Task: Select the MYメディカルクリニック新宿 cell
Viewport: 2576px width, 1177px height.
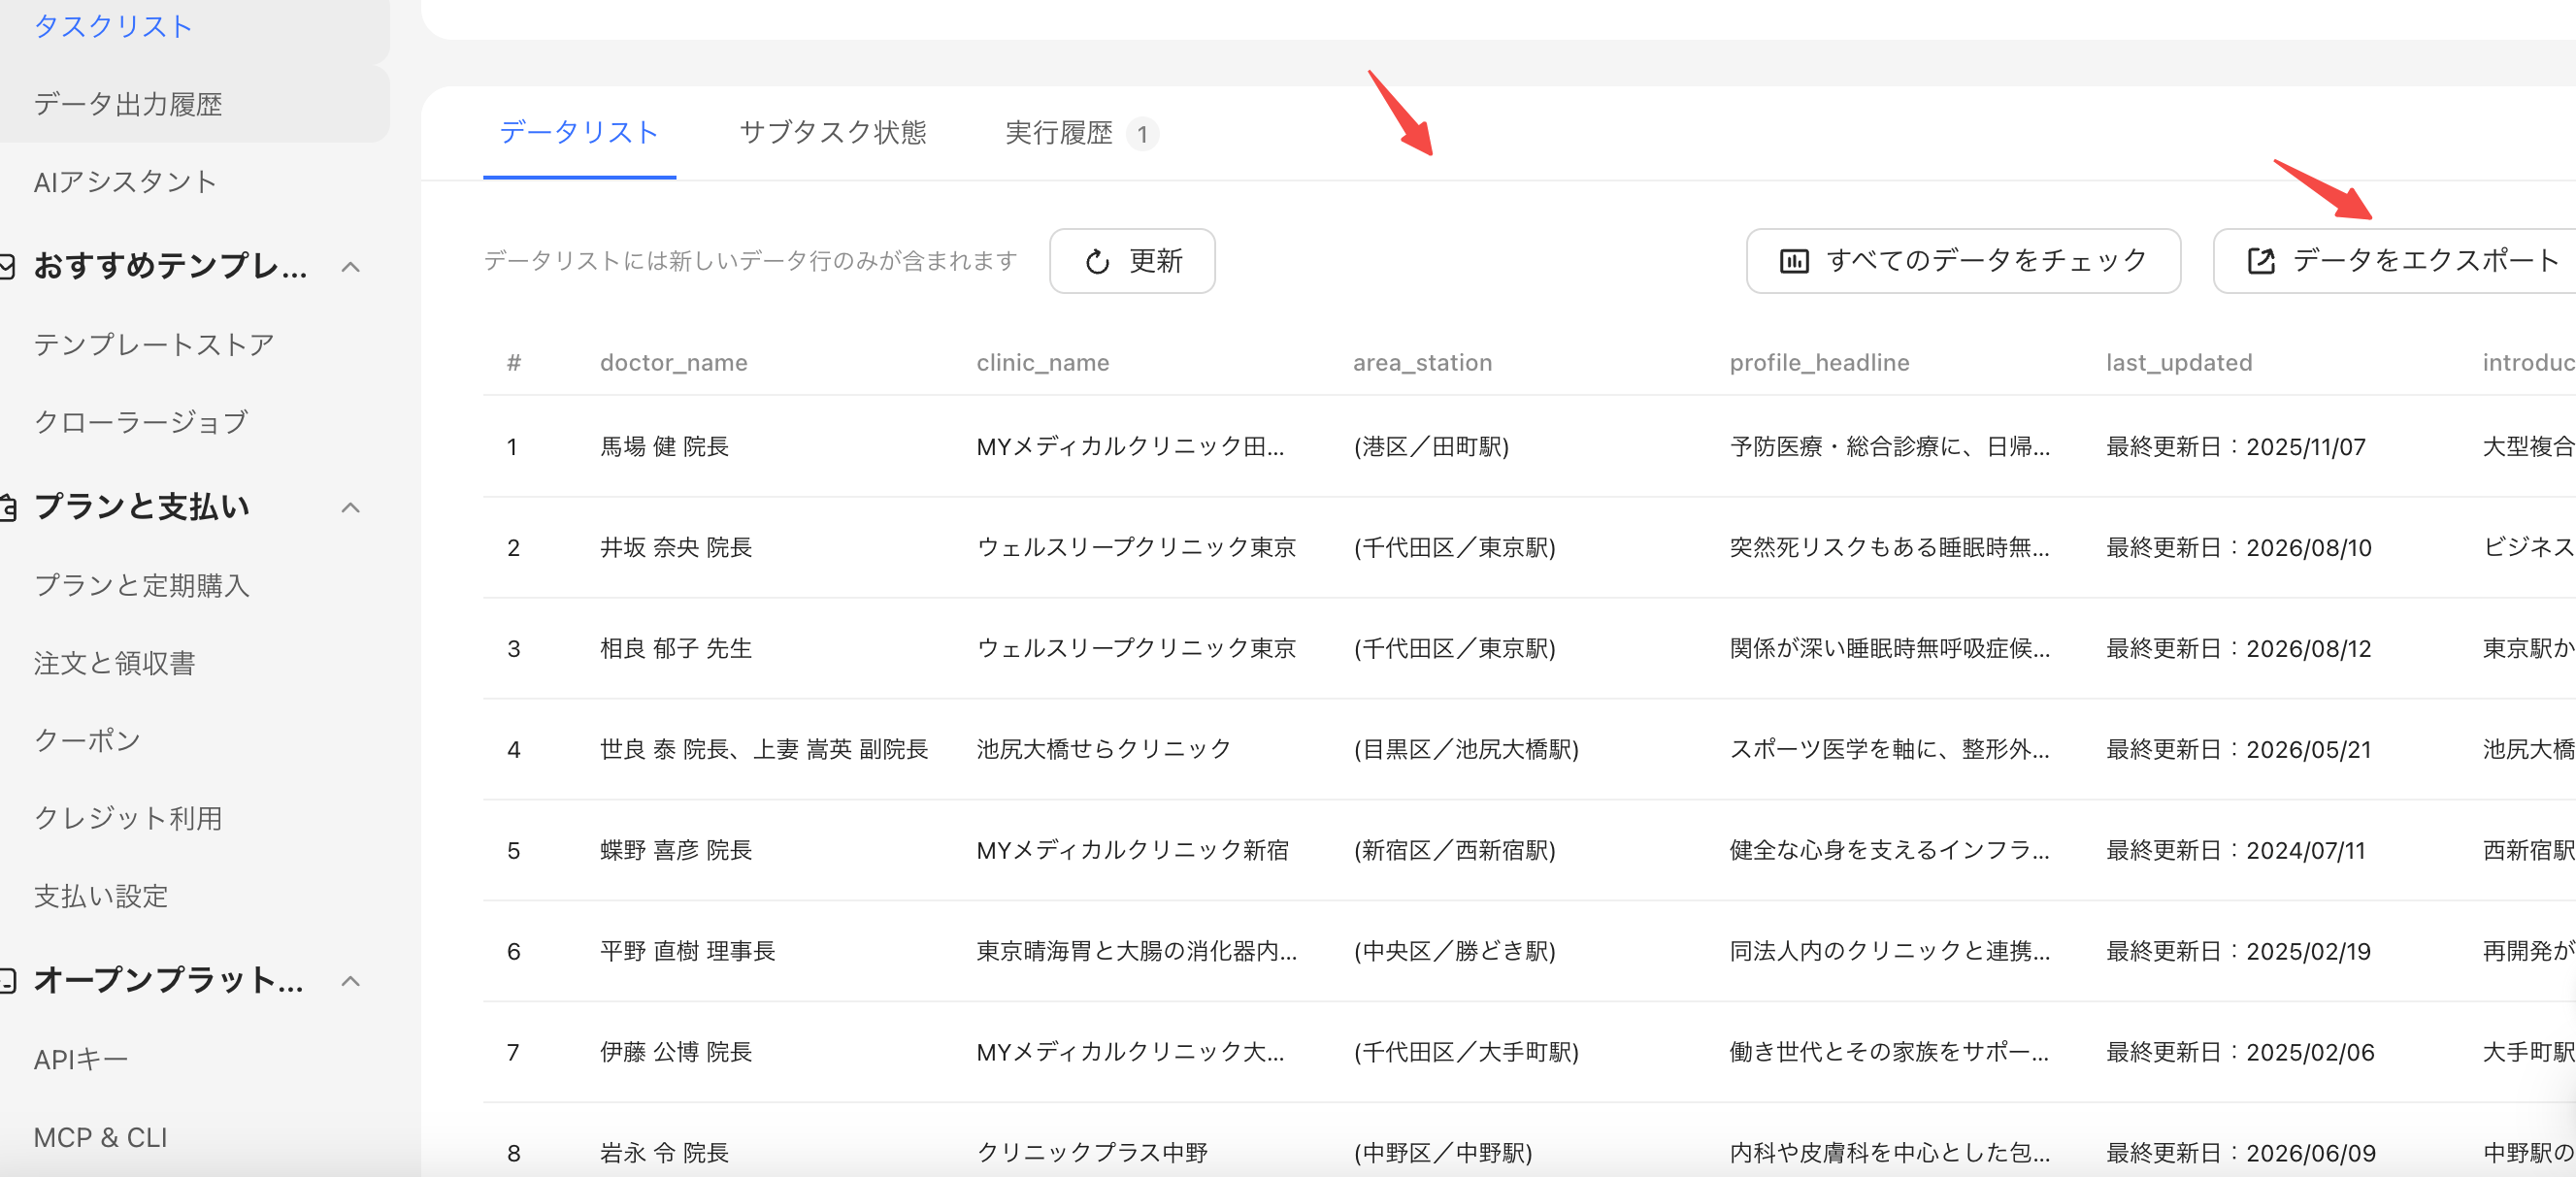Action: pyautogui.click(x=1132, y=850)
